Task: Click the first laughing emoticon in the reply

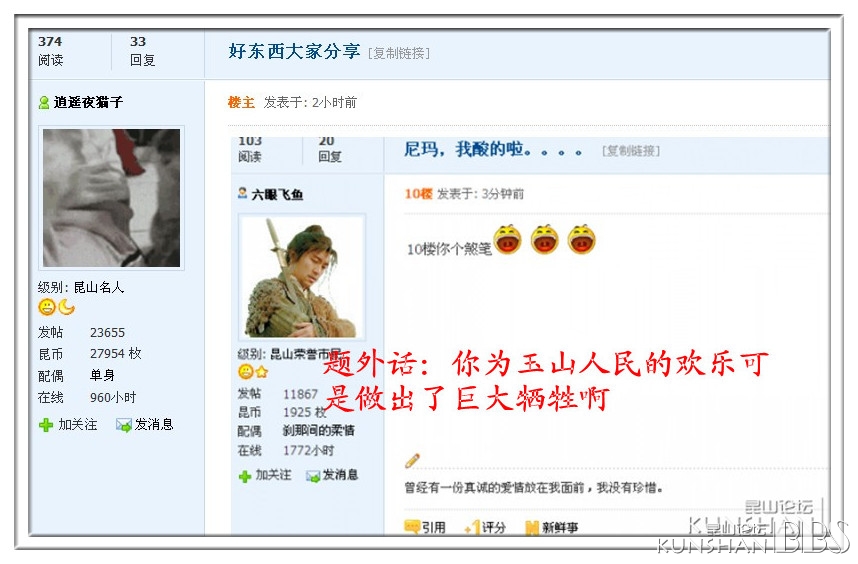Action: tap(507, 240)
